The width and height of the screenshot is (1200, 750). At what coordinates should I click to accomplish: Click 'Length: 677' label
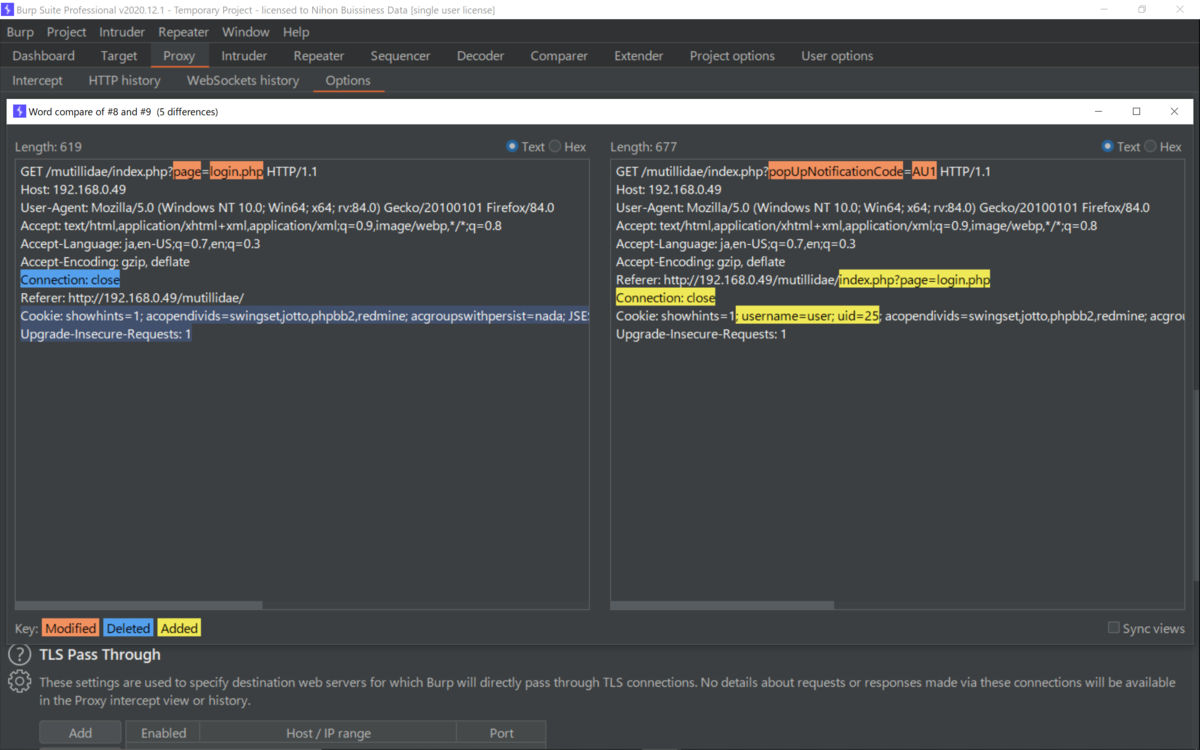pyautogui.click(x=644, y=146)
